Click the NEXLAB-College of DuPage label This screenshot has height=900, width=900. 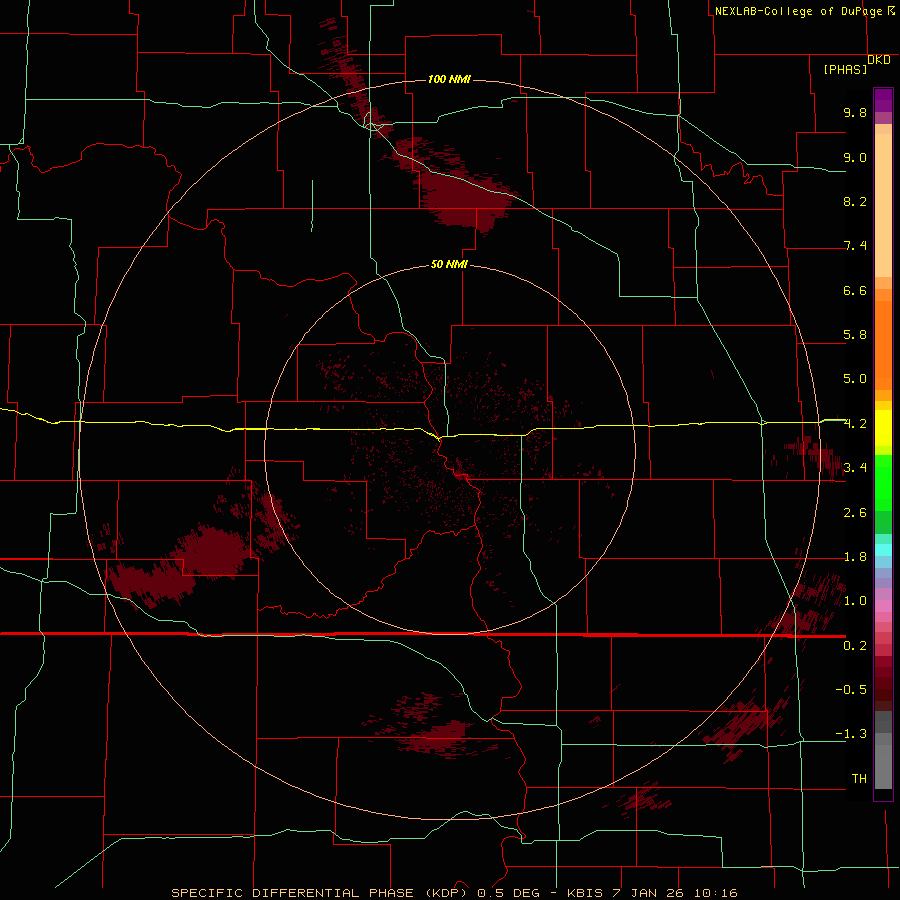click(x=798, y=11)
